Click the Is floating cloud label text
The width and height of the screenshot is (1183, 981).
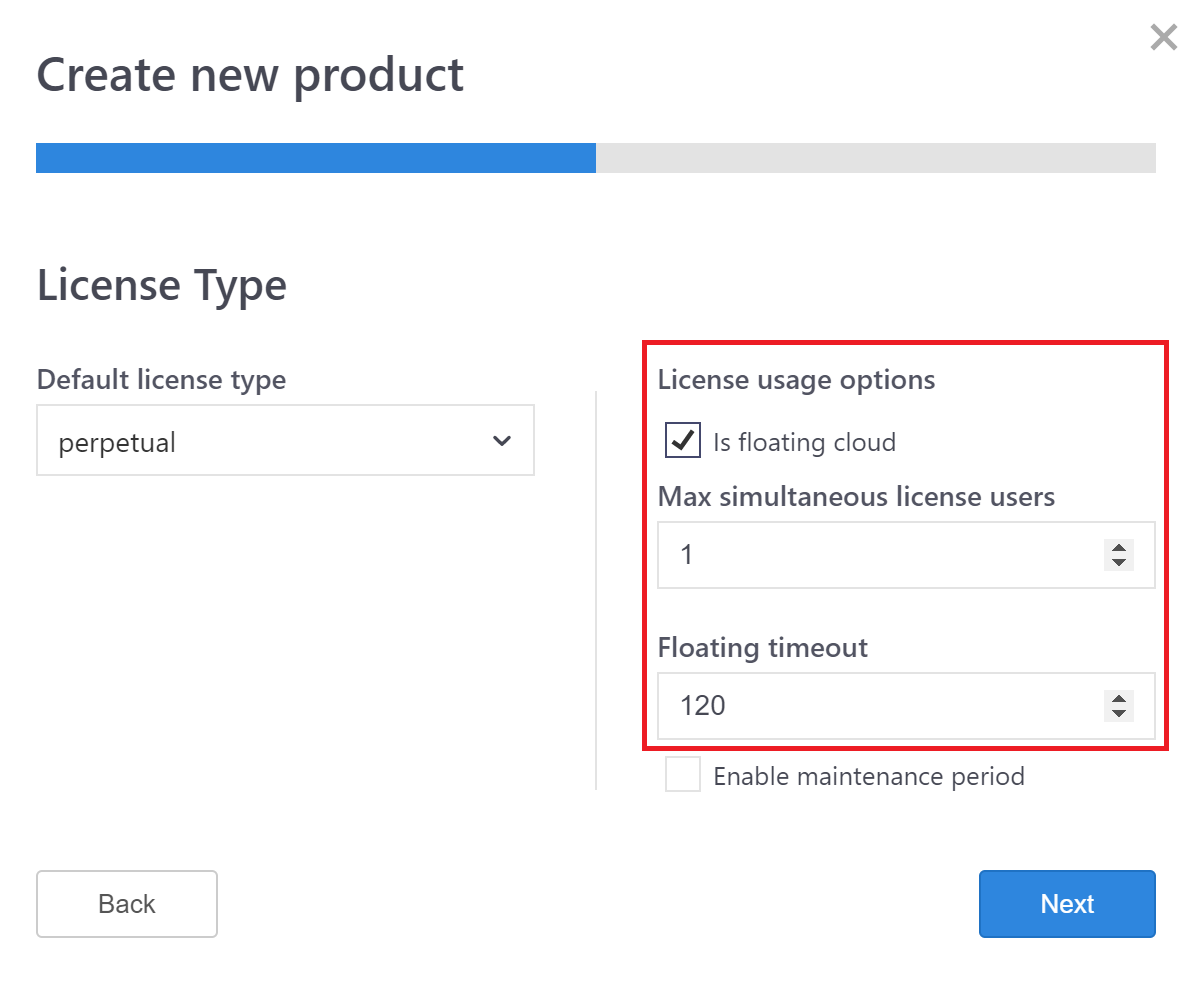[804, 443]
